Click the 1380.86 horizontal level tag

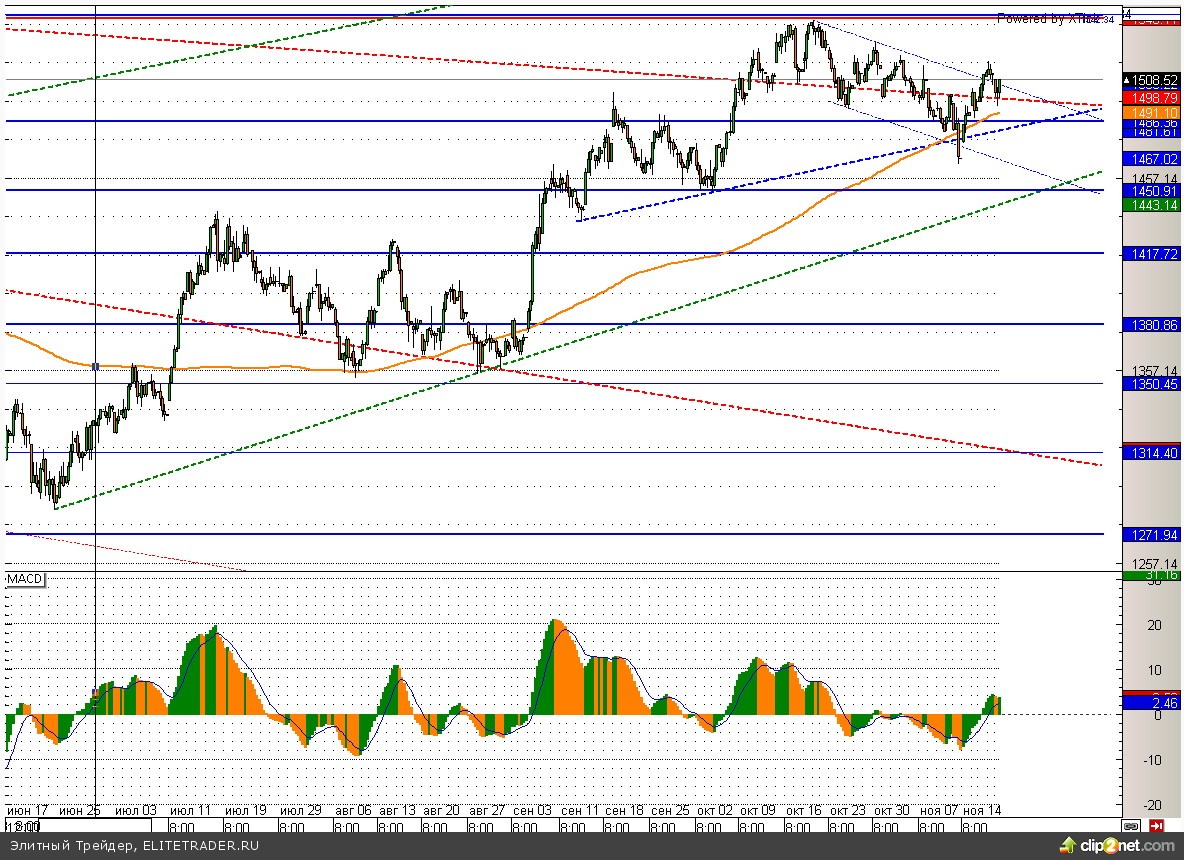pos(1151,325)
